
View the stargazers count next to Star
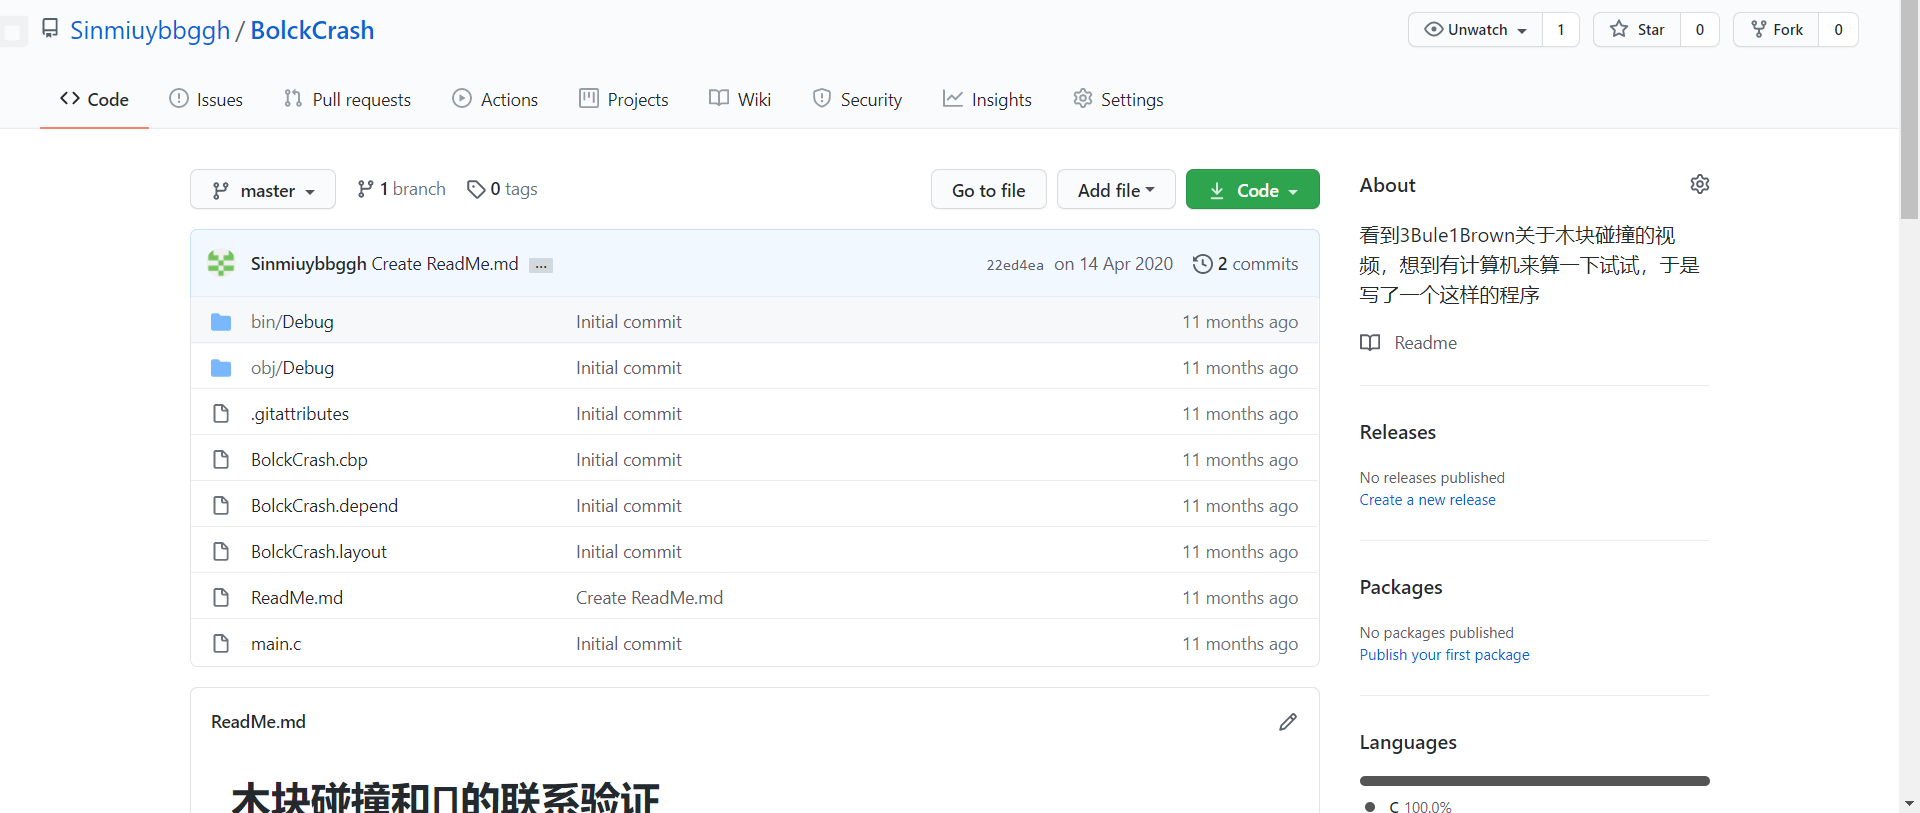coord(1699,30)
